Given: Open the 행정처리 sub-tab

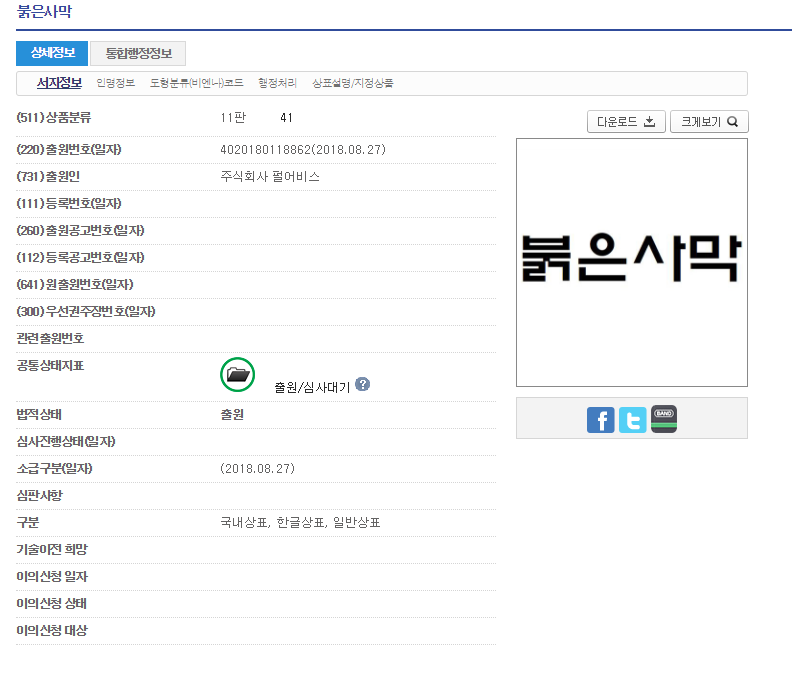Looking at the screenshot, I should (277, 83).
